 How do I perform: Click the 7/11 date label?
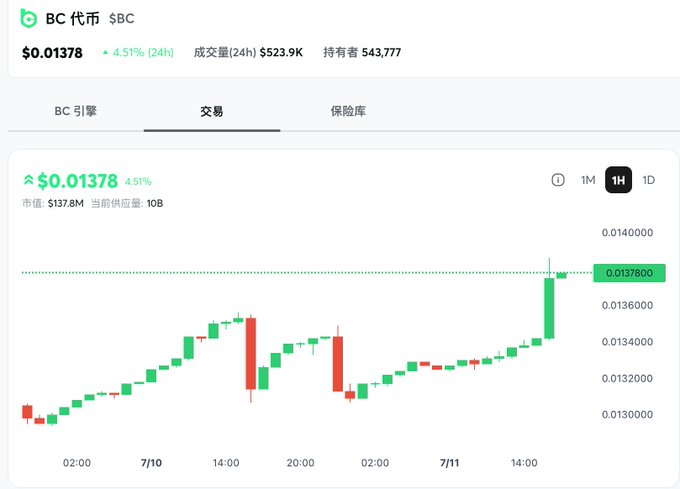pyautogui.click(x=450, y=463)
